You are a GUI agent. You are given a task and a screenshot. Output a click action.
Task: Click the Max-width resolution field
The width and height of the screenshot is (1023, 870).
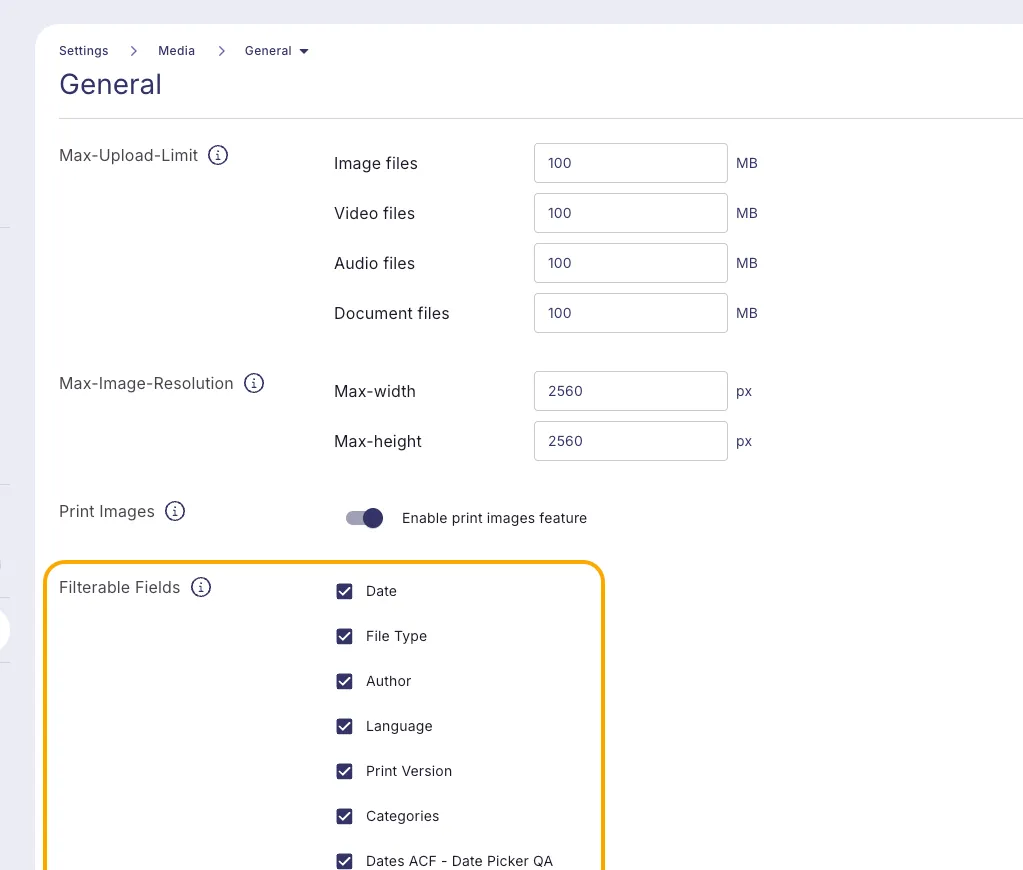[630, 391]
